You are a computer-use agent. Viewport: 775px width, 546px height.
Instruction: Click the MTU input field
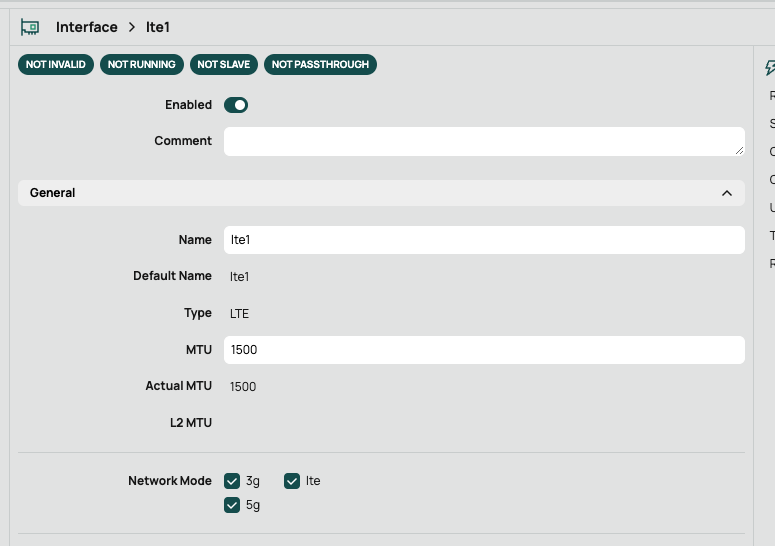[484, 350]
